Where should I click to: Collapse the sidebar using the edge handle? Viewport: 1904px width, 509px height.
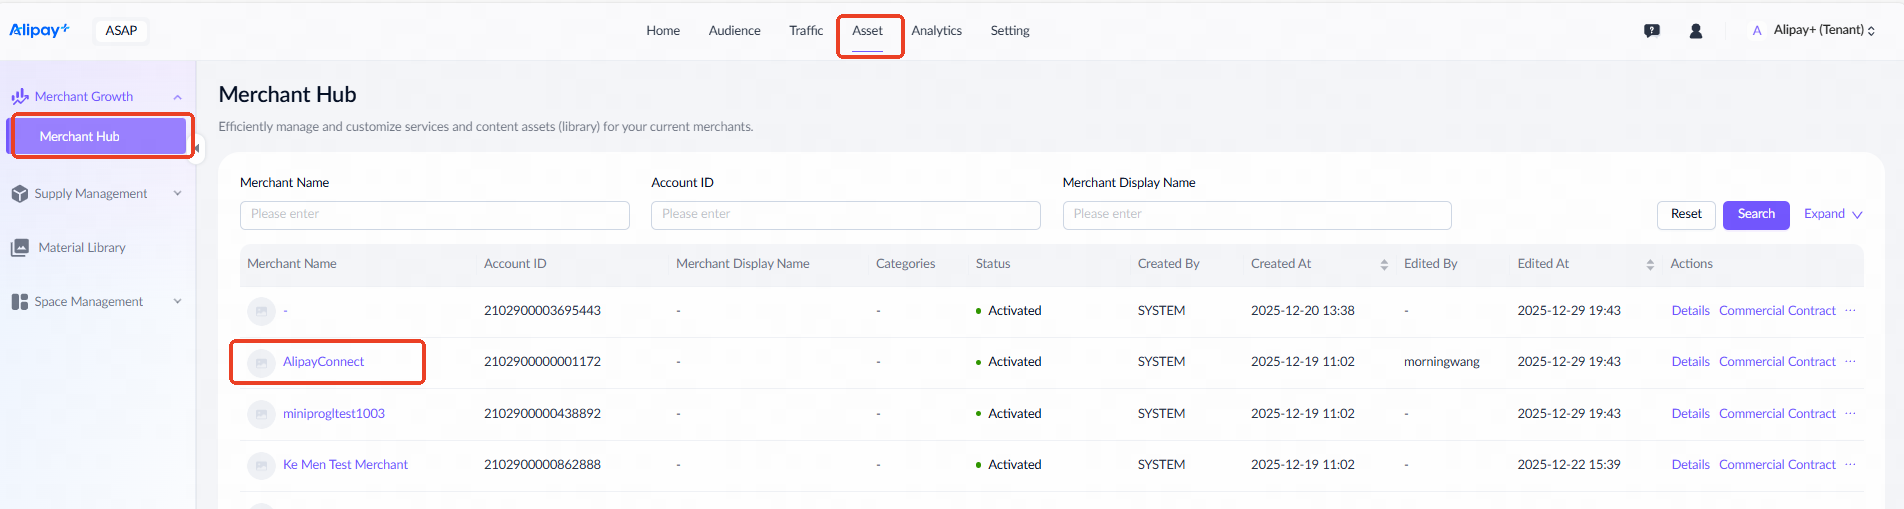197,148
